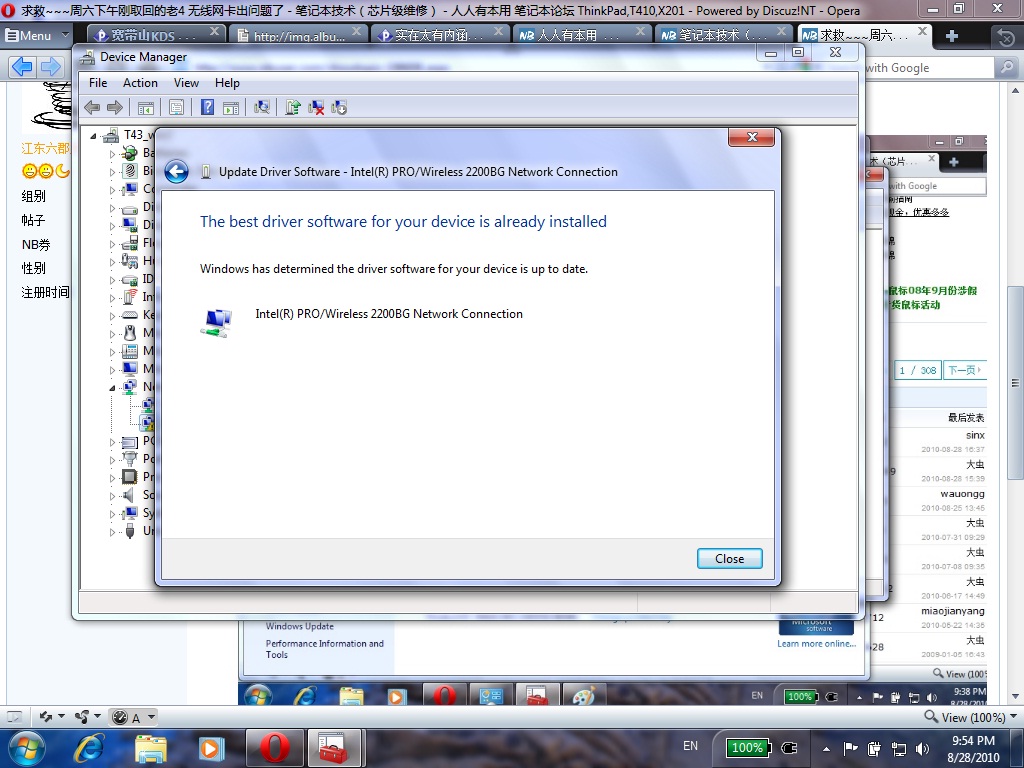Expand the Biometric devices tree node
This screenshot has height=768, width=1024.
pos(112,172)
